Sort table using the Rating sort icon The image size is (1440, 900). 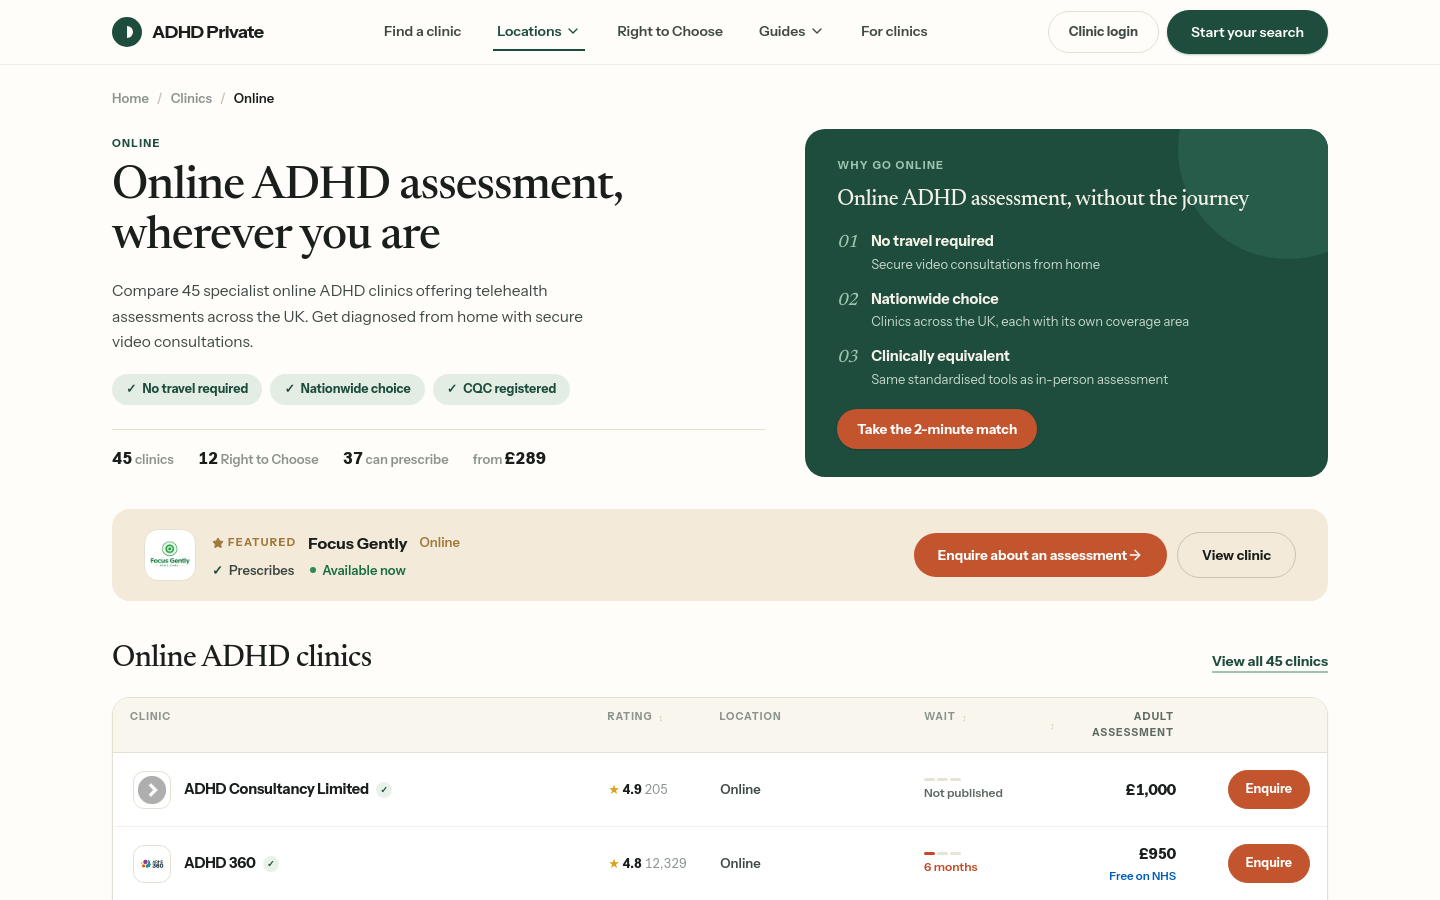[x=661, y=718]
